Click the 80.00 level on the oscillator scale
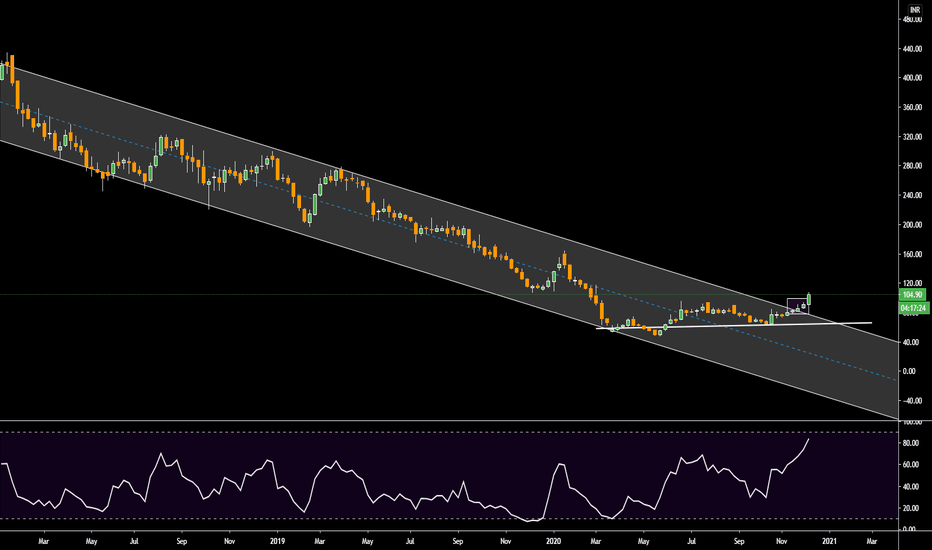 tap(910, 443)
